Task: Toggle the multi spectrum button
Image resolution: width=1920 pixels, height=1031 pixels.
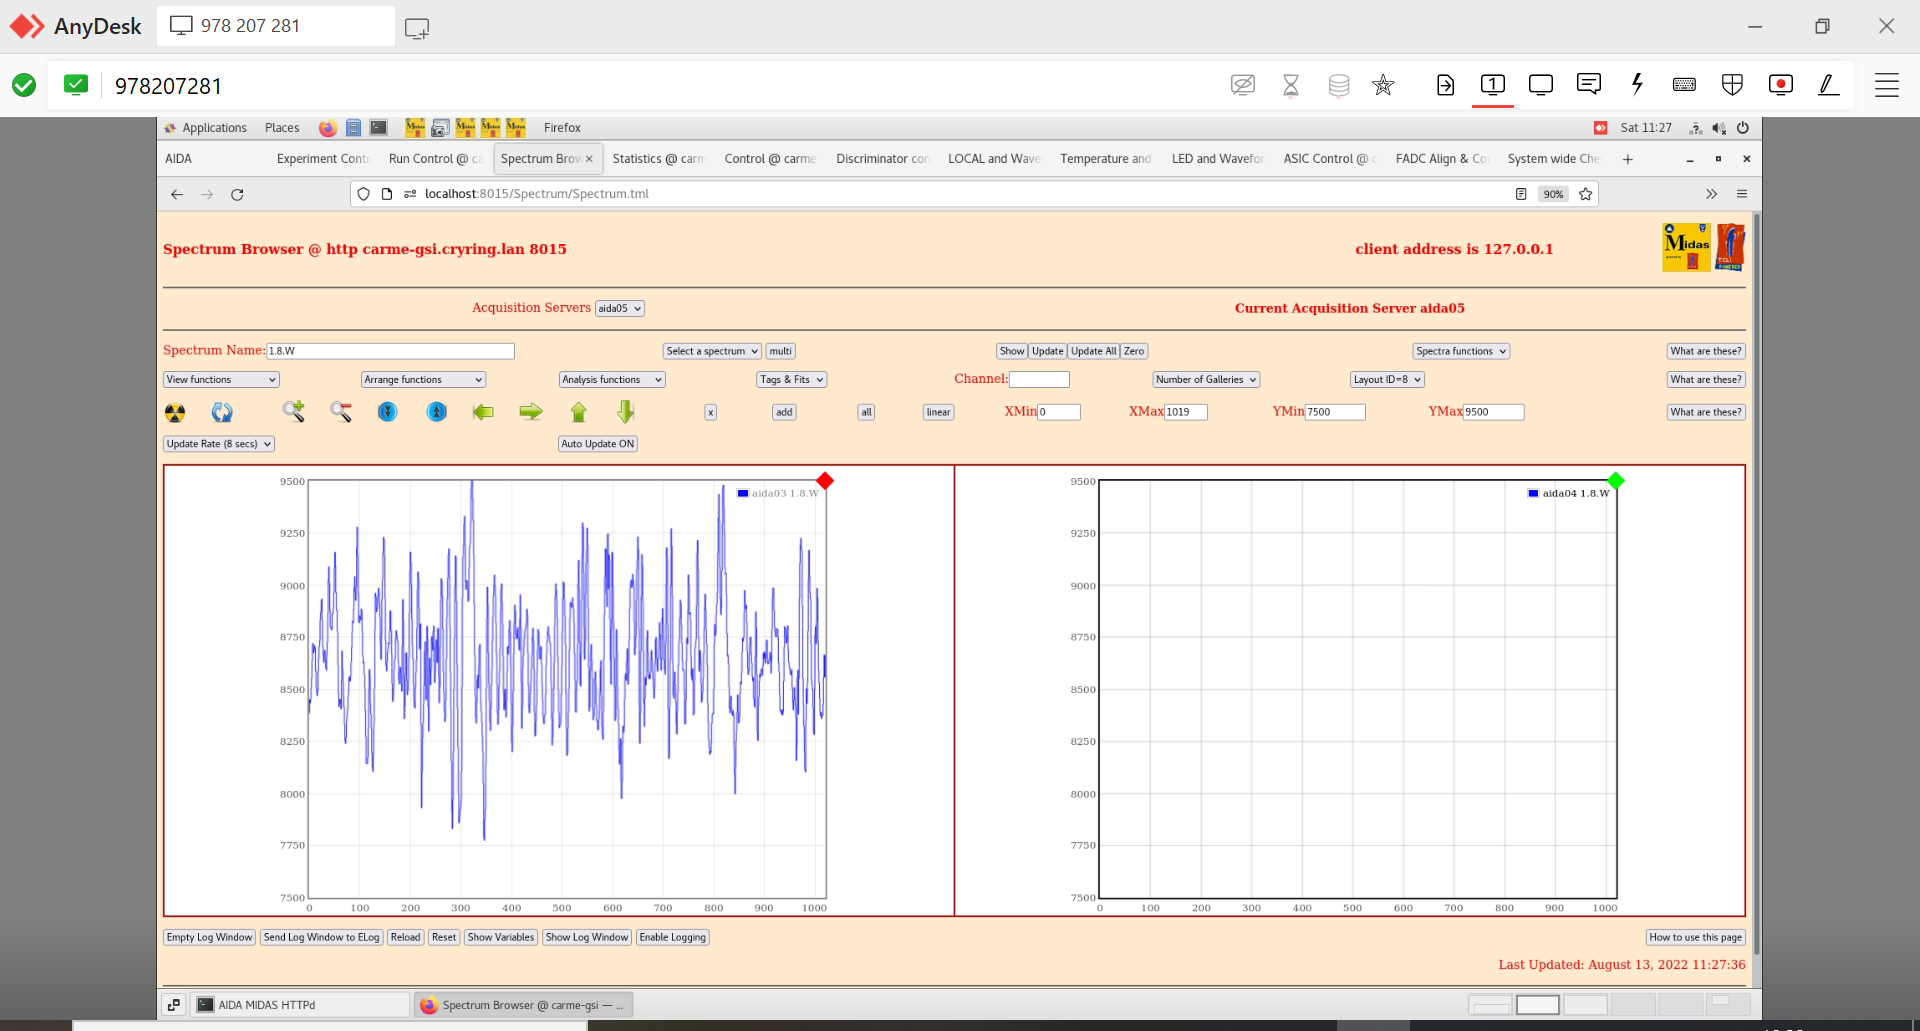Action: click(780, 351)
